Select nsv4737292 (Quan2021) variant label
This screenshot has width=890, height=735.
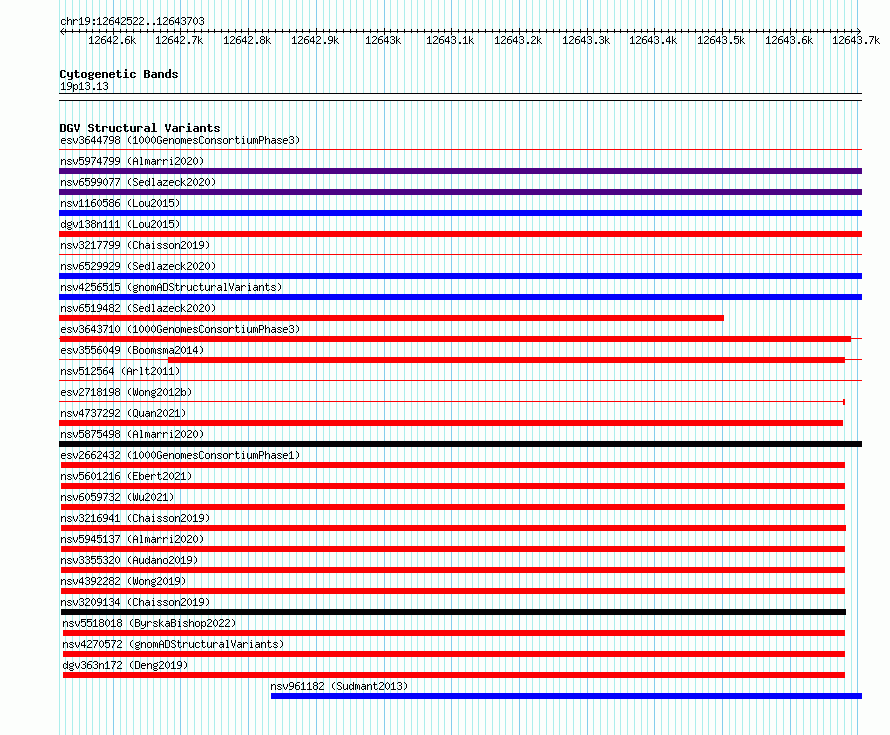[123, 413]
